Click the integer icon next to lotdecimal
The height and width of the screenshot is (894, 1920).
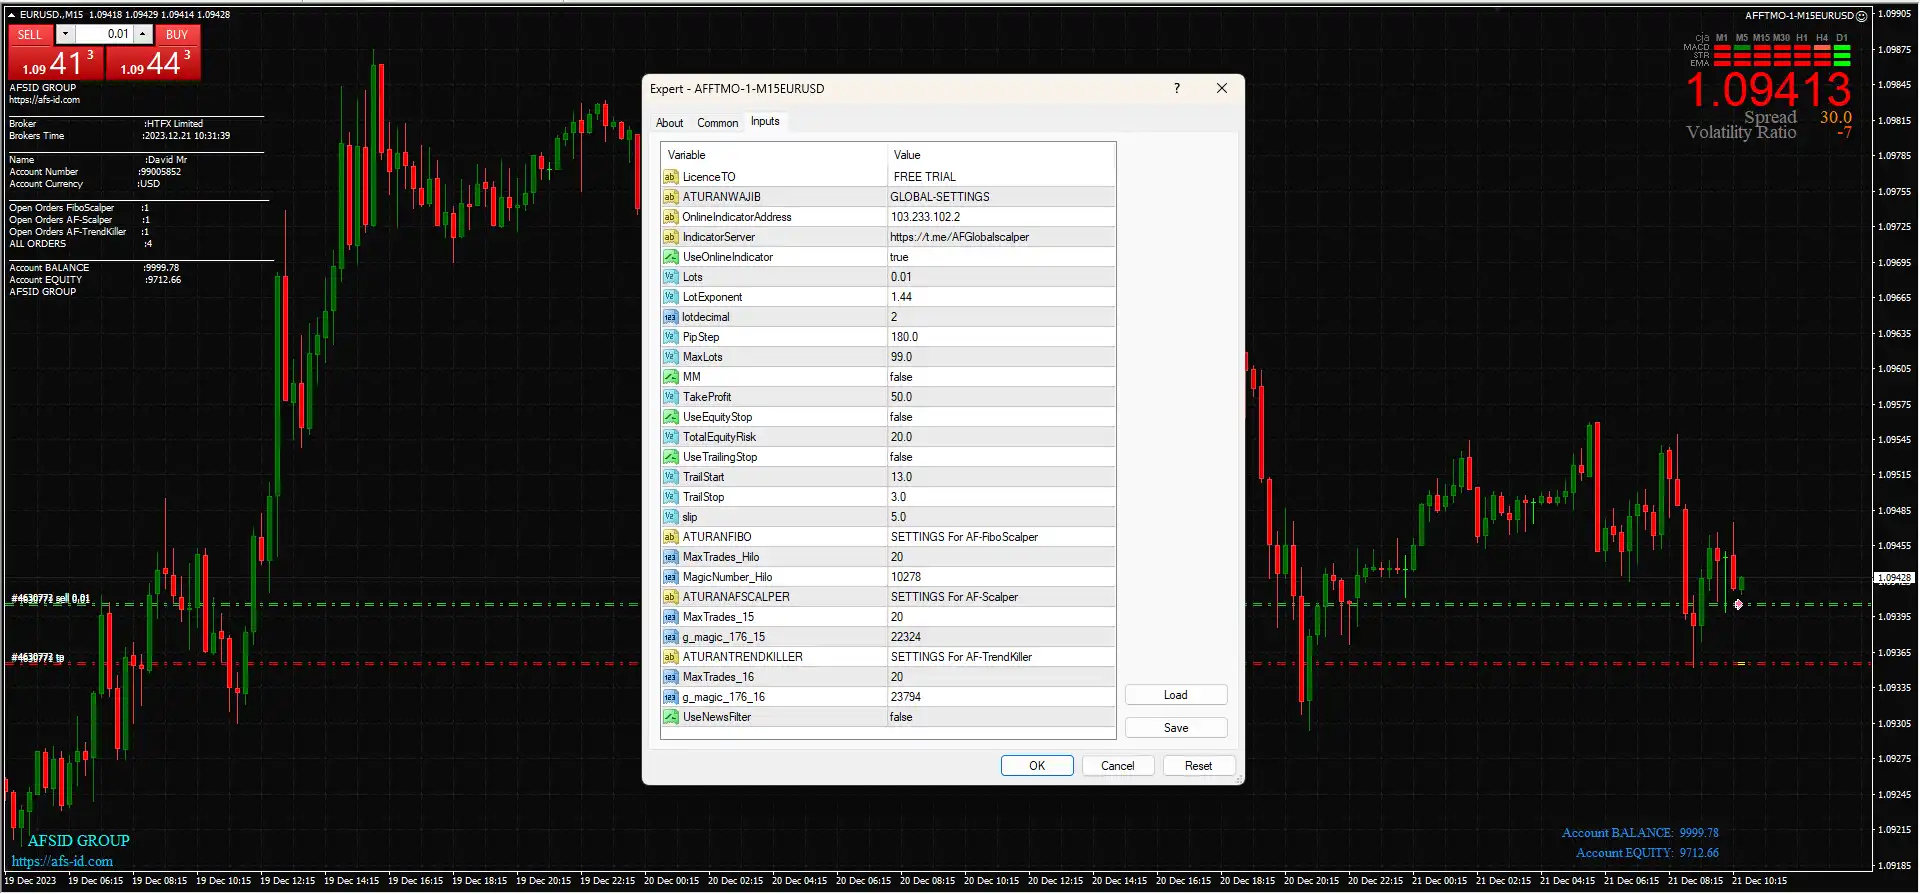tap(670, 317)
